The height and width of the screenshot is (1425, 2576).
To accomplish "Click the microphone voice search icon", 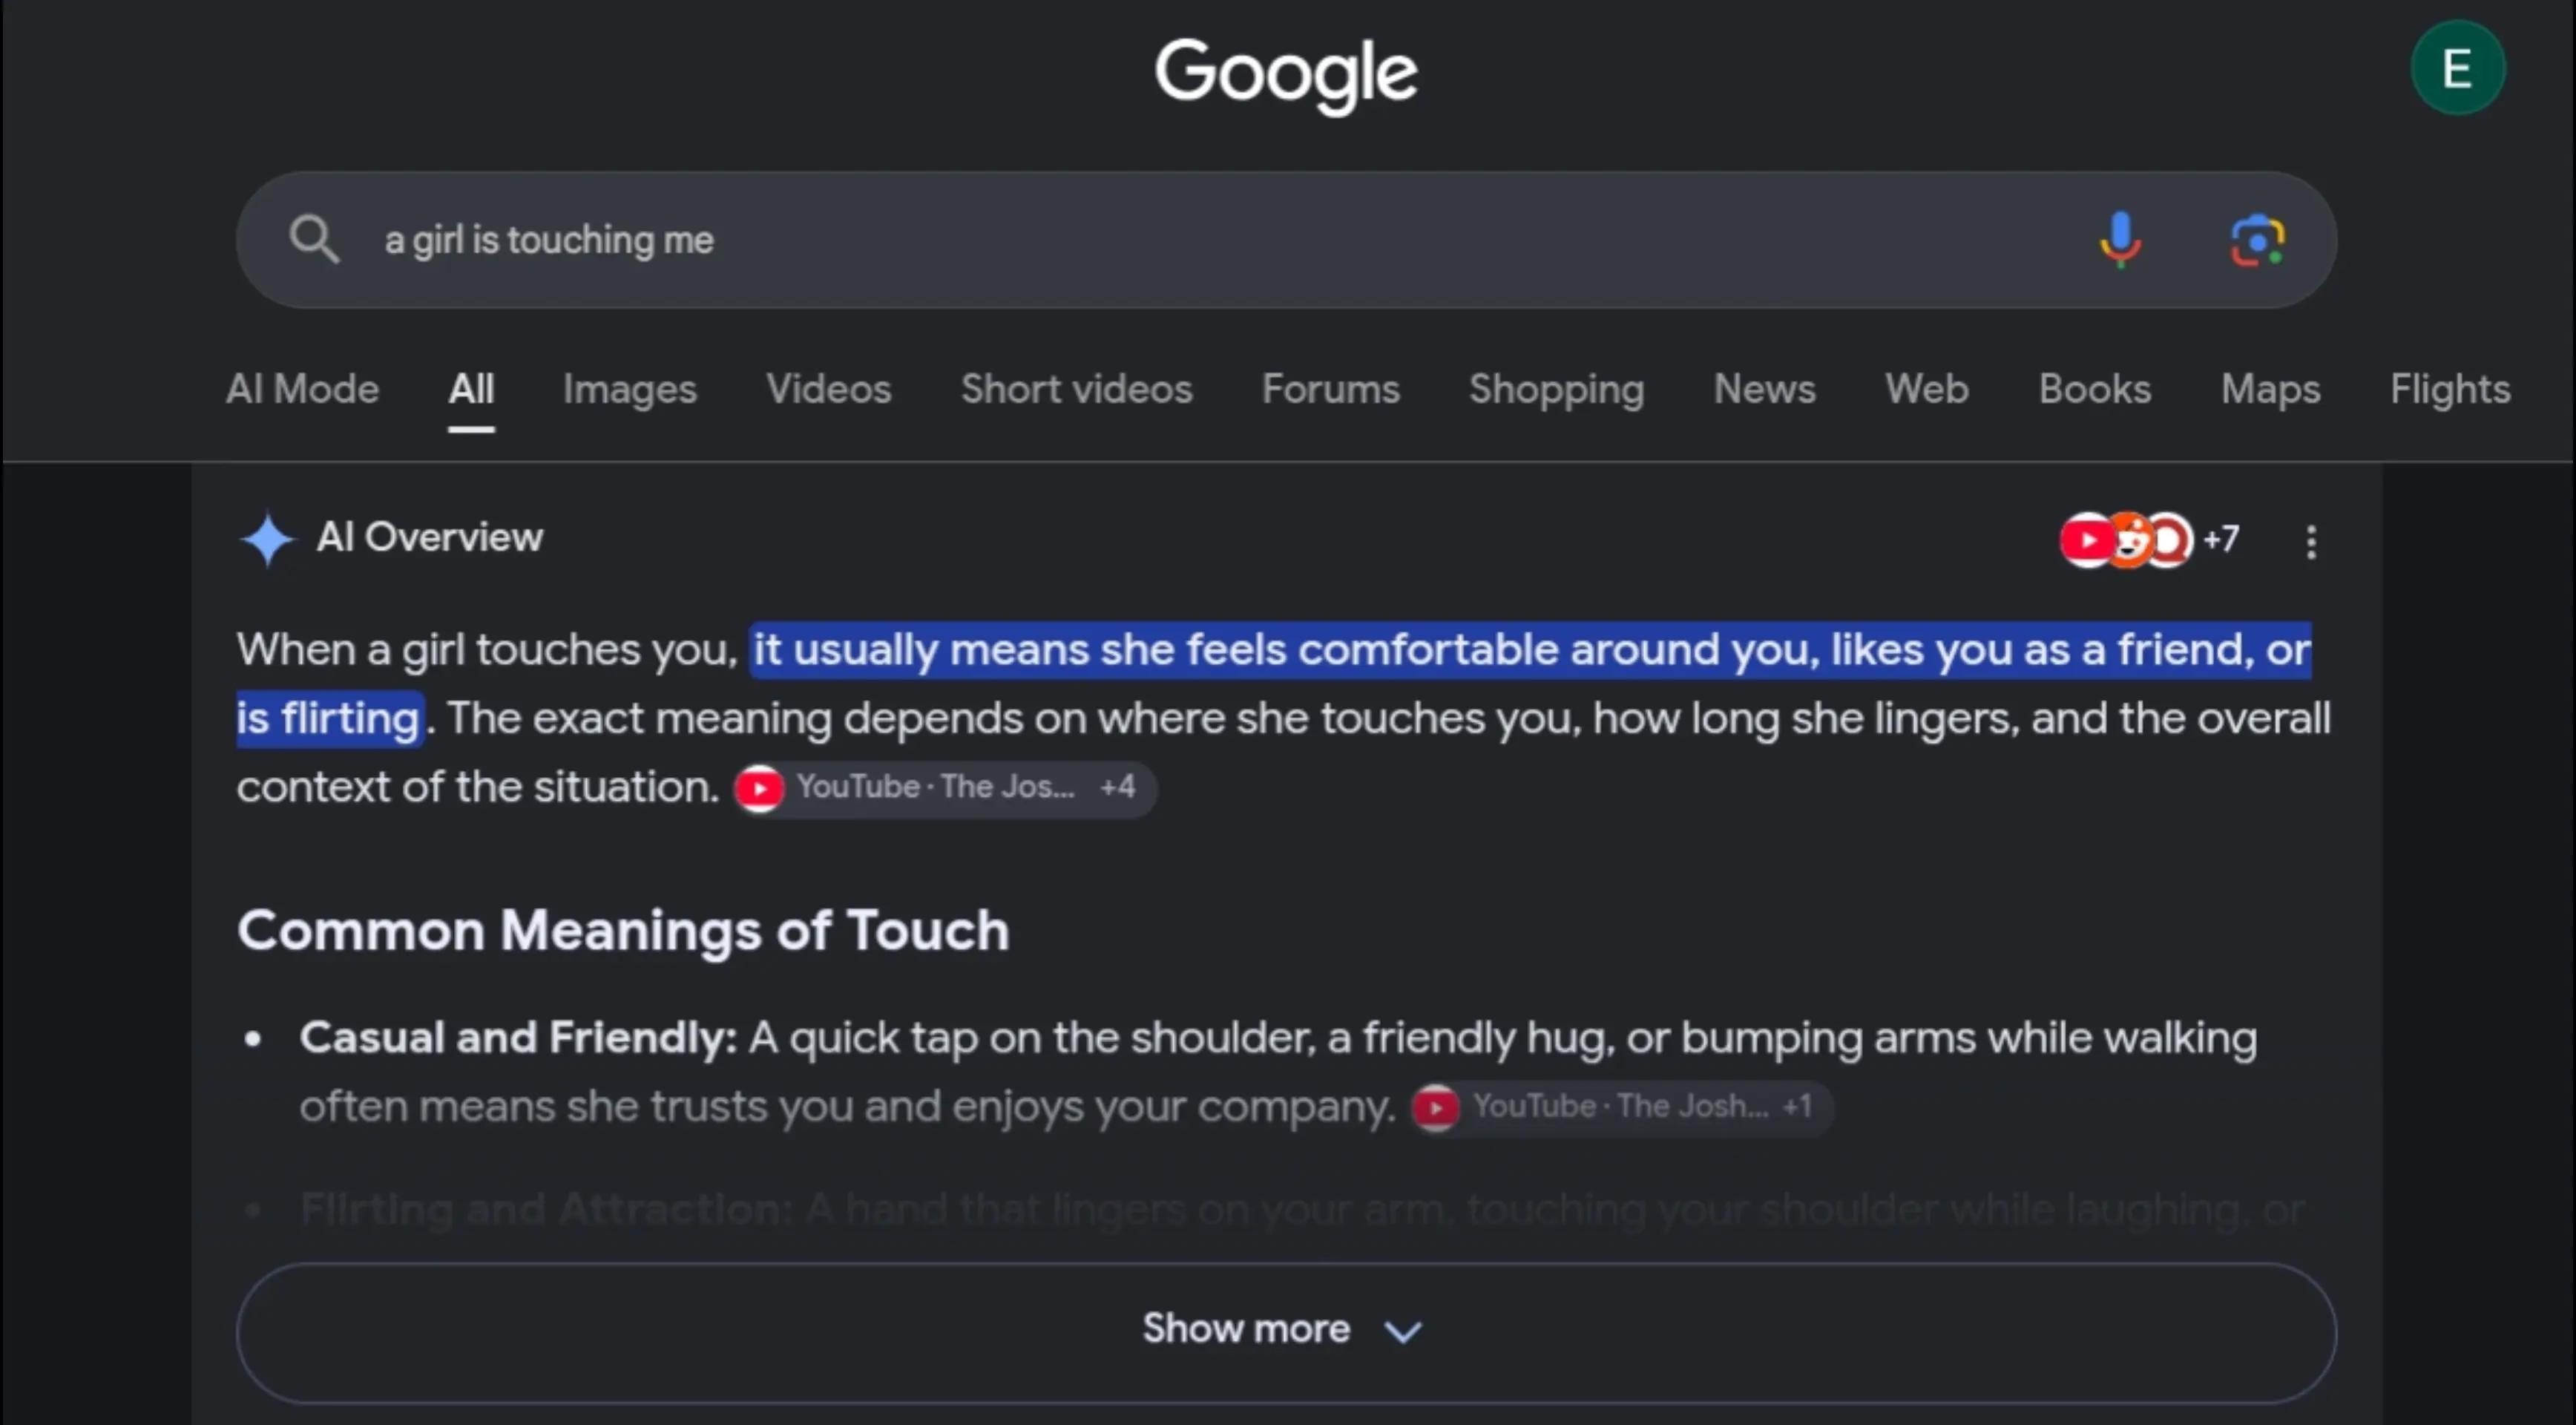I will click(x=2120, y=240).
